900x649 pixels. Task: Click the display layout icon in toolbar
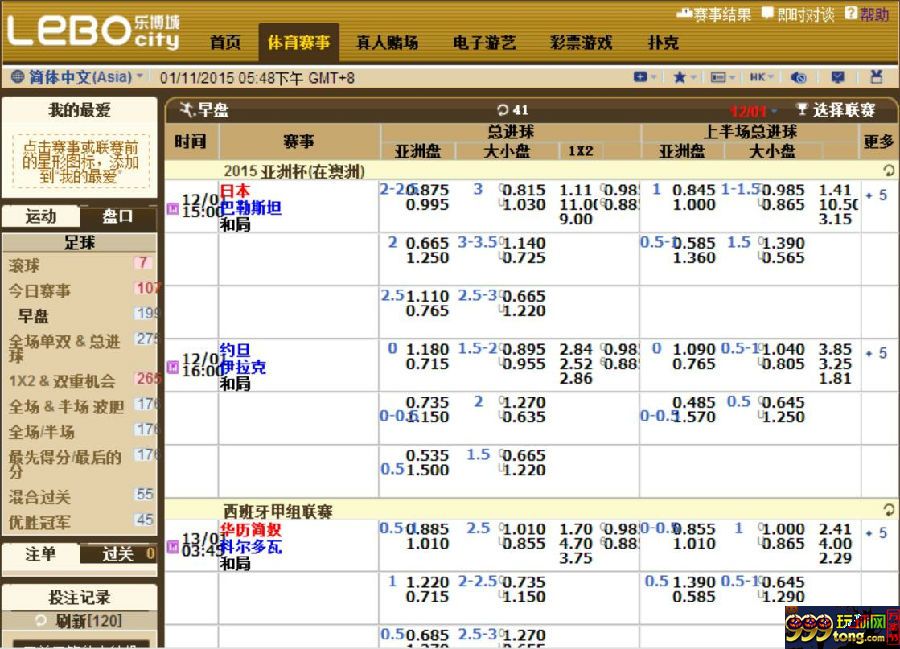(x=718, y=77)
